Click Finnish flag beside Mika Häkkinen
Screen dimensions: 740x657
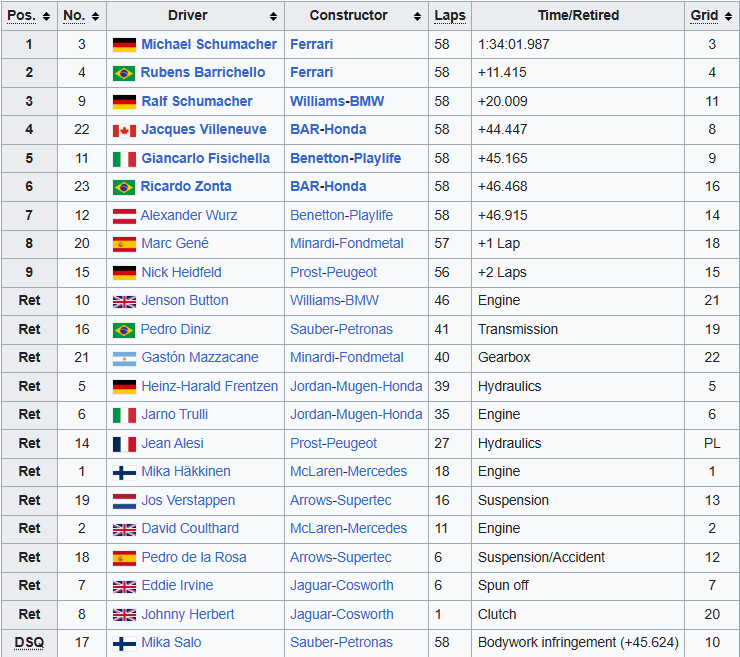125,472
